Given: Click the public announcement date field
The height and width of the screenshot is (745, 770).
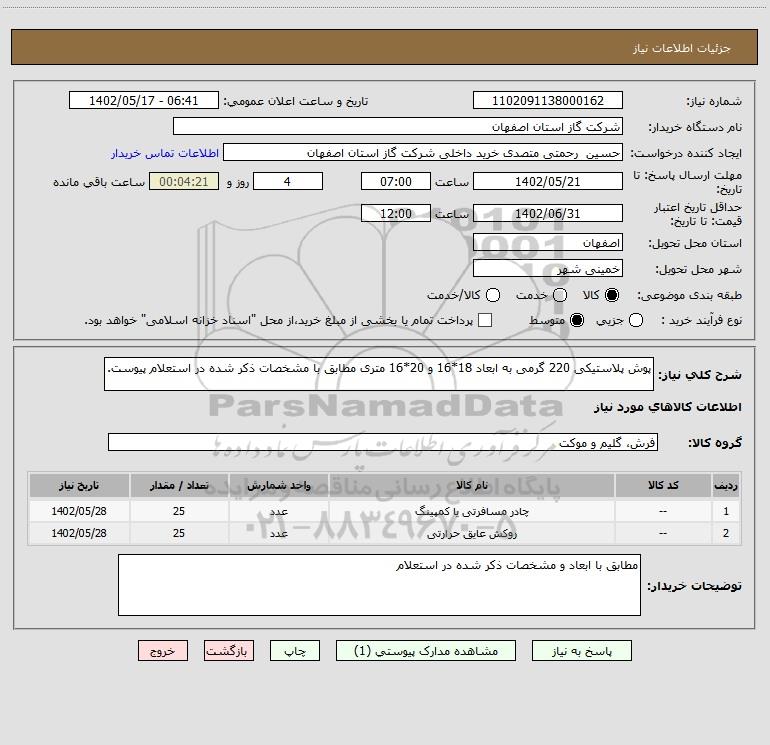Looking at the screenshot, I should point(144,100).
